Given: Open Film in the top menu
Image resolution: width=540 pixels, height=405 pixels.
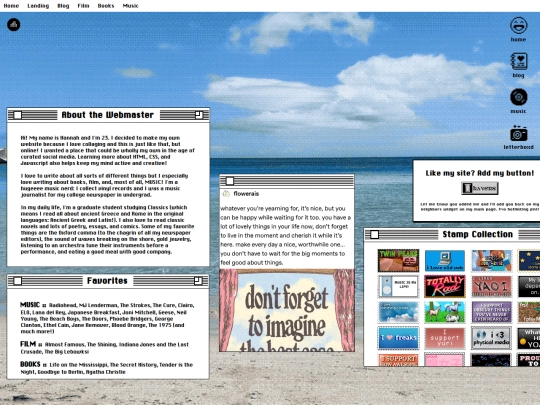Looking at the screenshot, I should pyautogui.click(x=83, y=6).
